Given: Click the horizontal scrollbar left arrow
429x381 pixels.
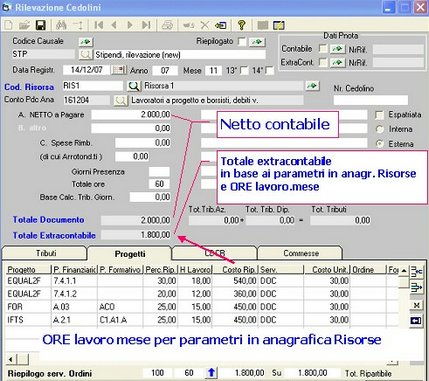Looking at the screenshot, I should pos(11,359).
